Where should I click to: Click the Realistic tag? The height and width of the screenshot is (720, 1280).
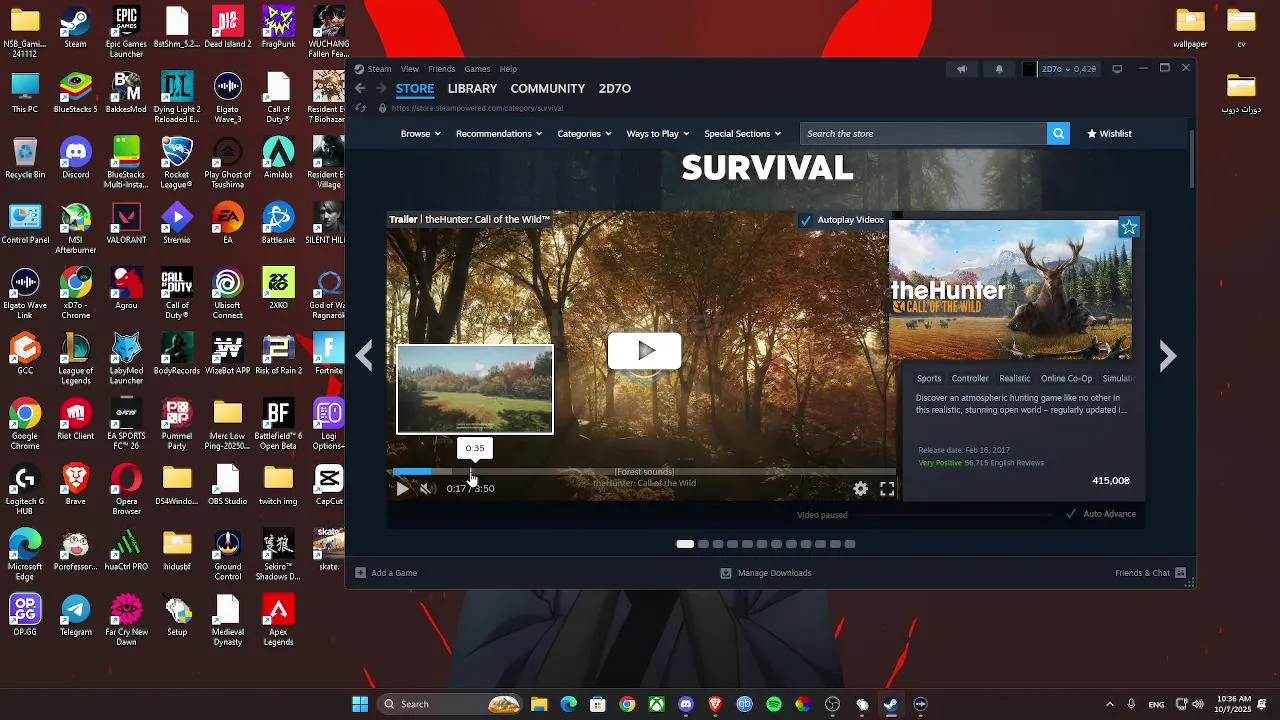pos(1014,378)
